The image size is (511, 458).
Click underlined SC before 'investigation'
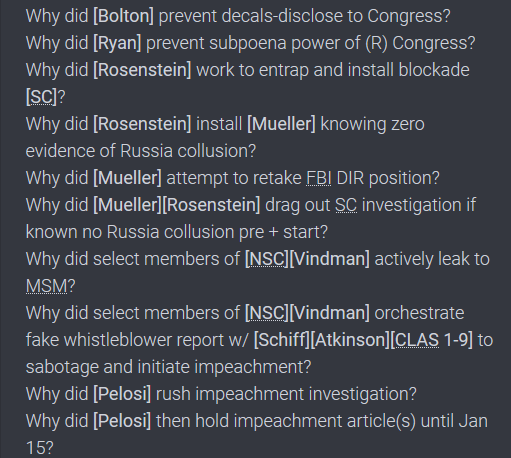point(346,205)
